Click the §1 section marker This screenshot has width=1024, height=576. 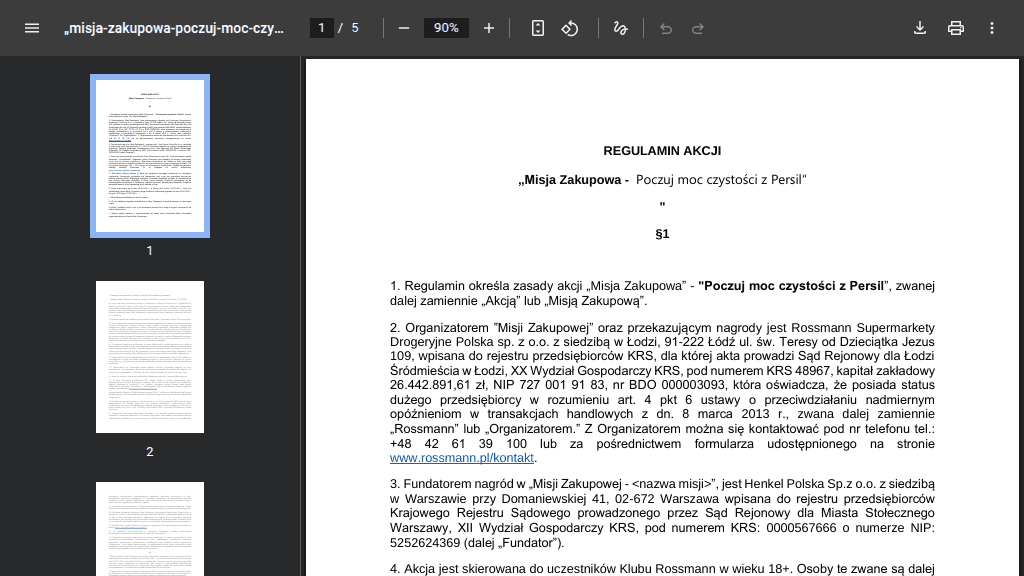[662, 234]
